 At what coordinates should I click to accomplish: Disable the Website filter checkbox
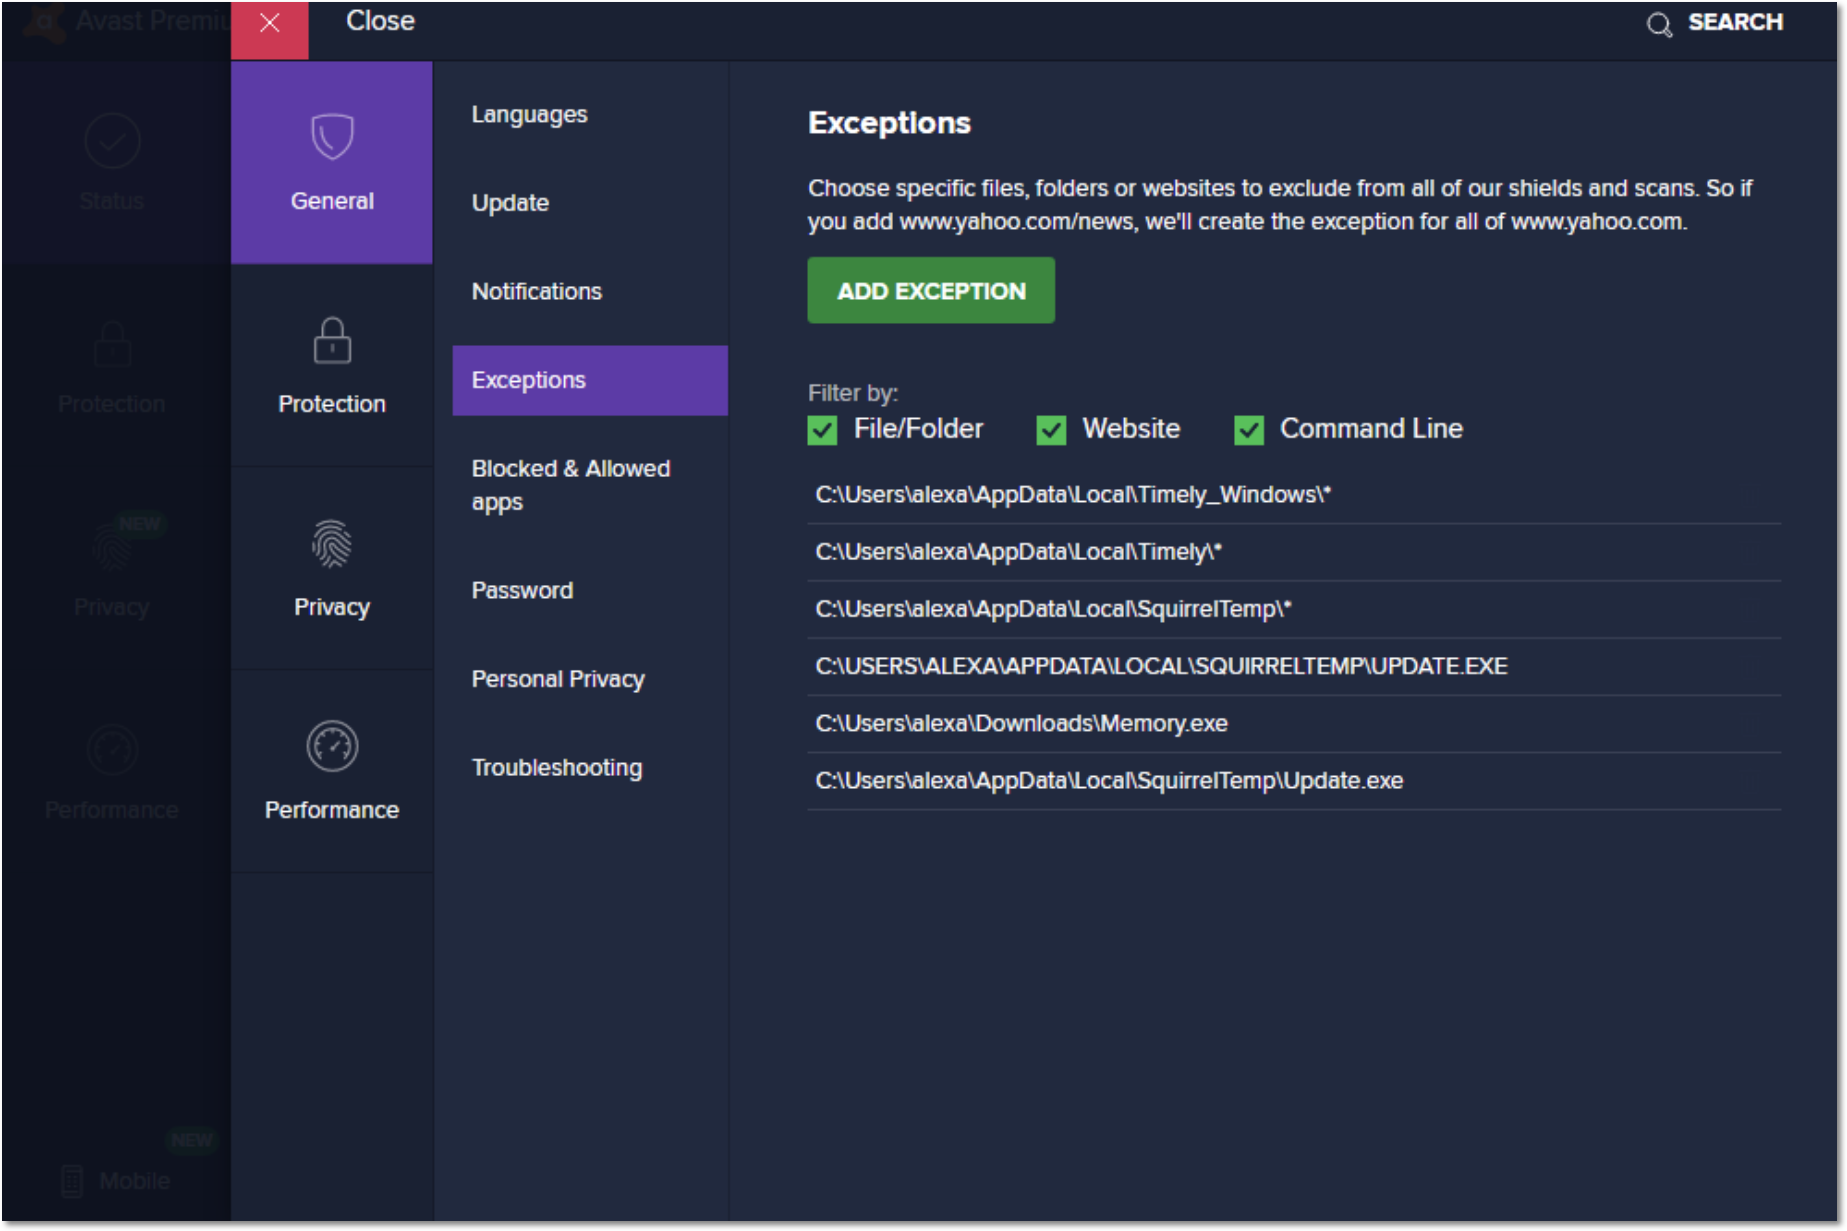[x=1050, y=429]
